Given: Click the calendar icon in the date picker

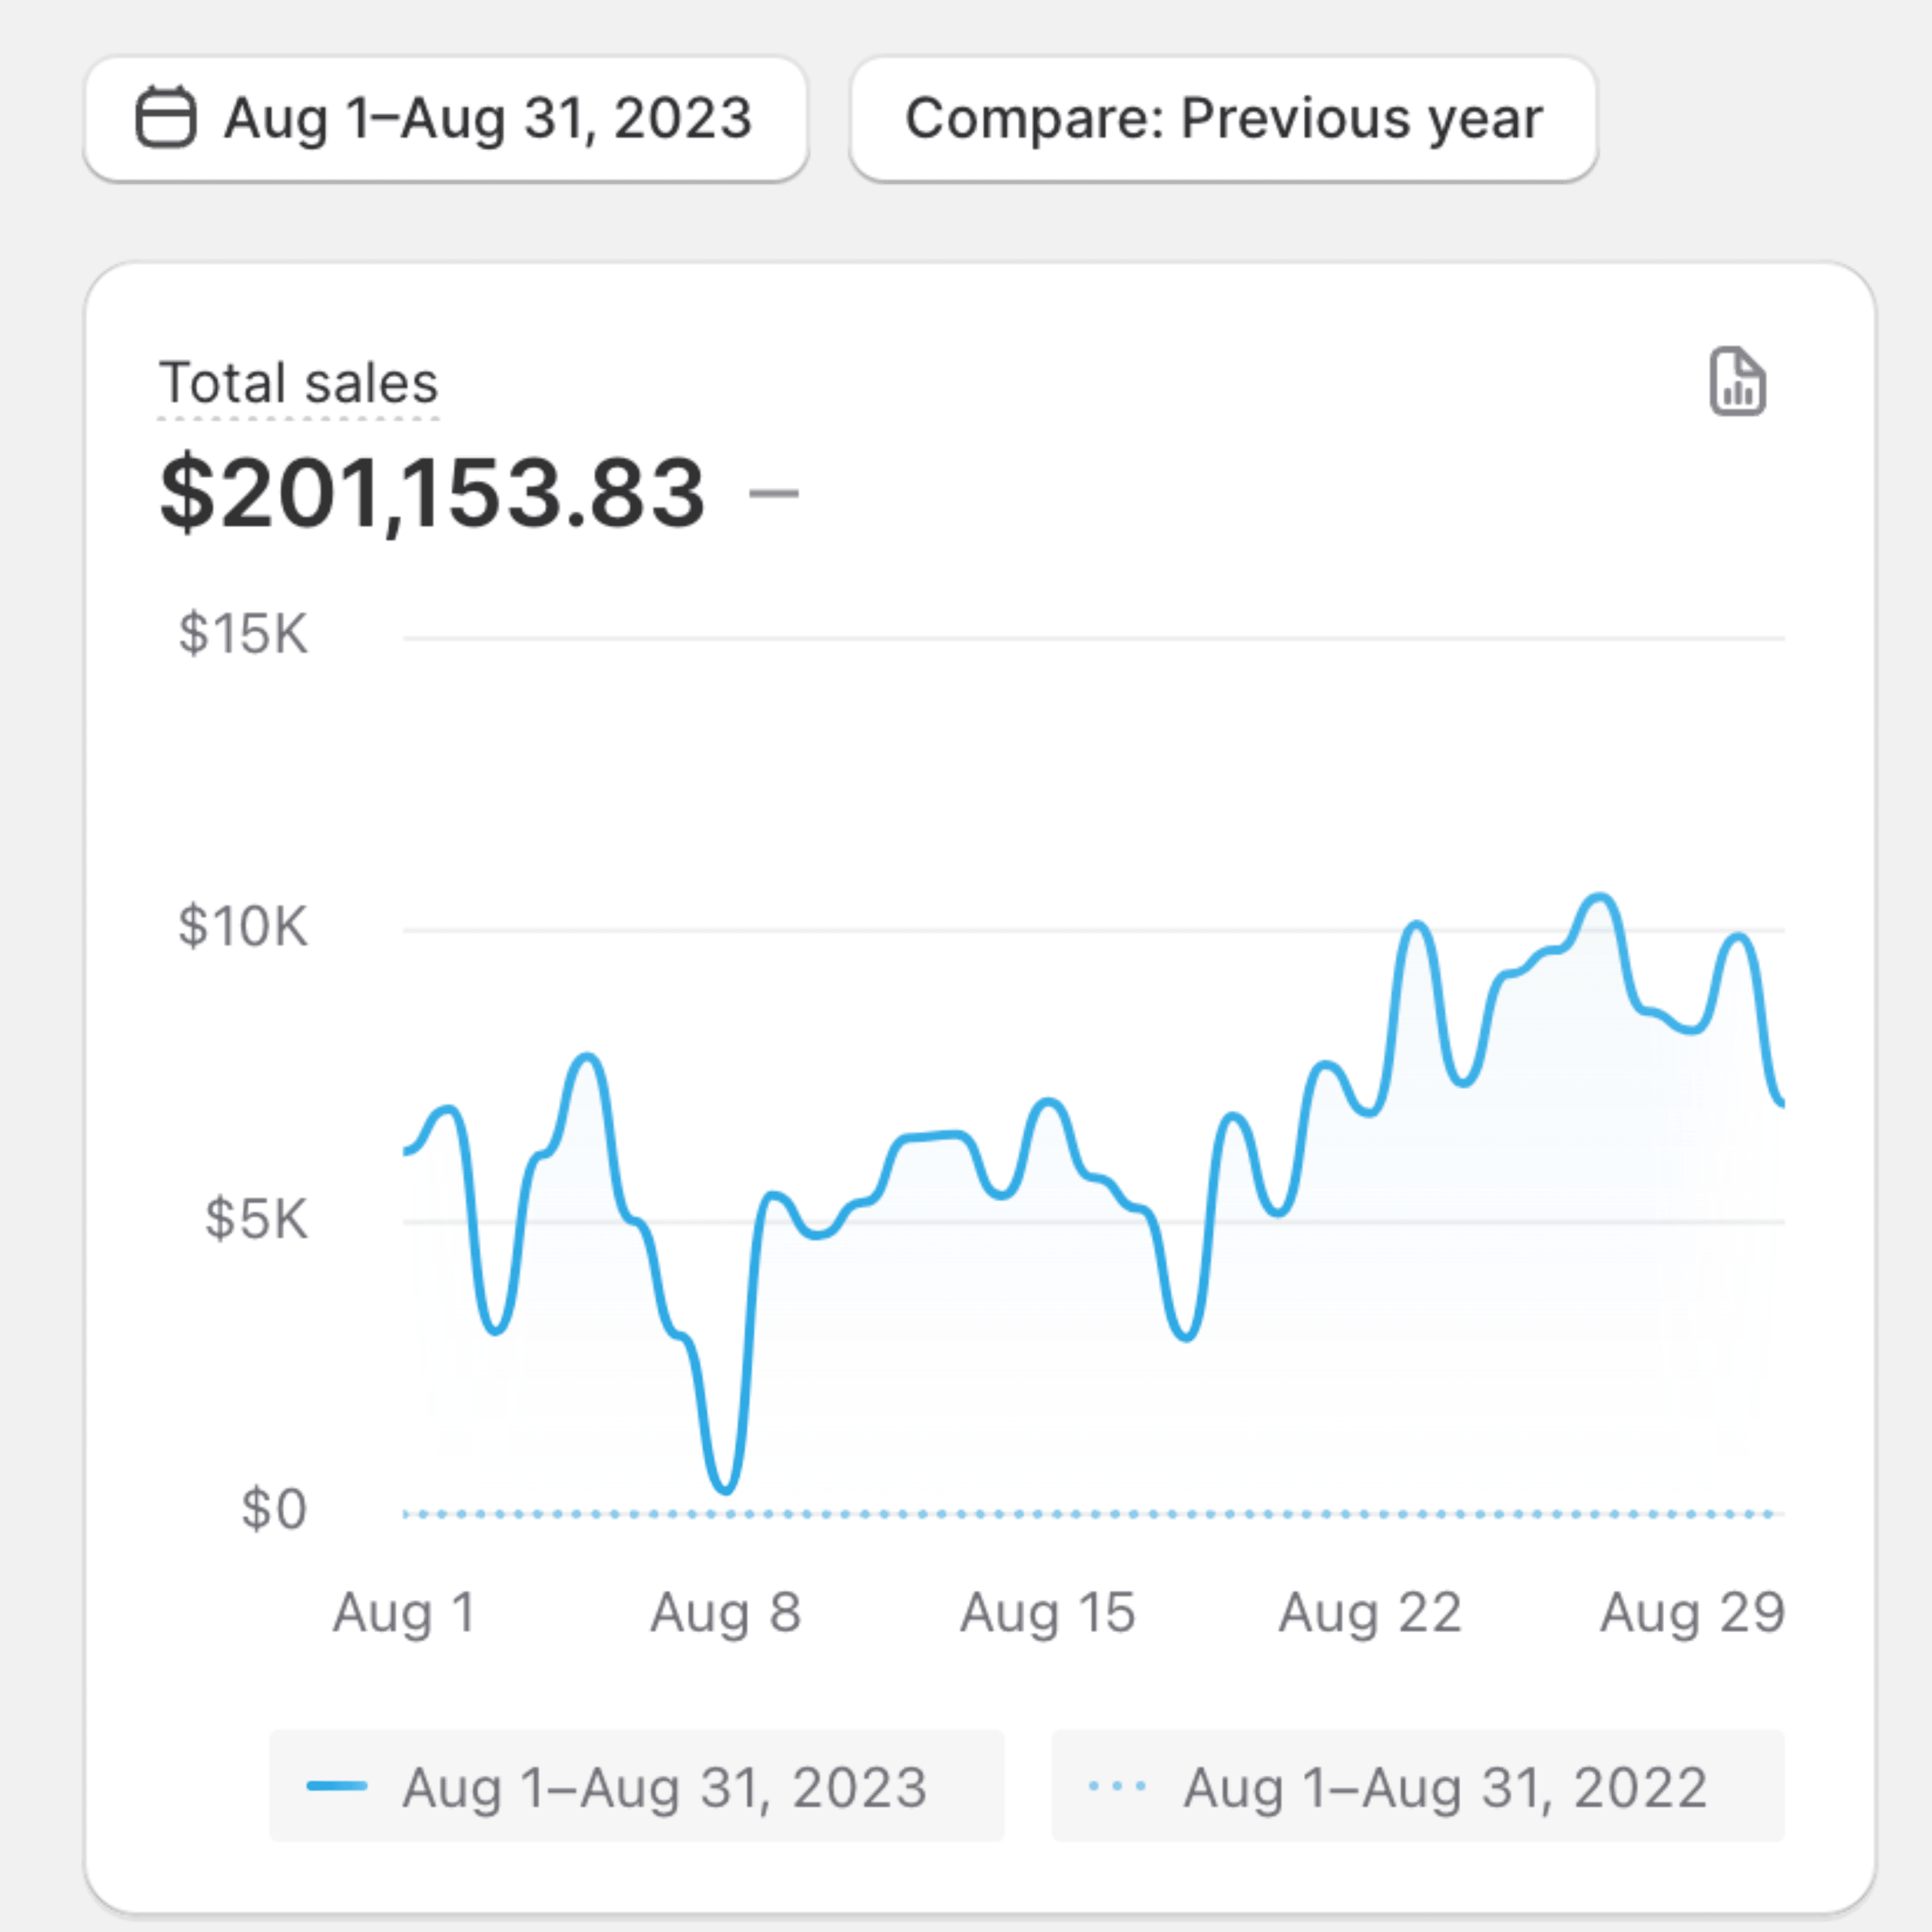Looking at the screenshot, I should pos(165,118).
